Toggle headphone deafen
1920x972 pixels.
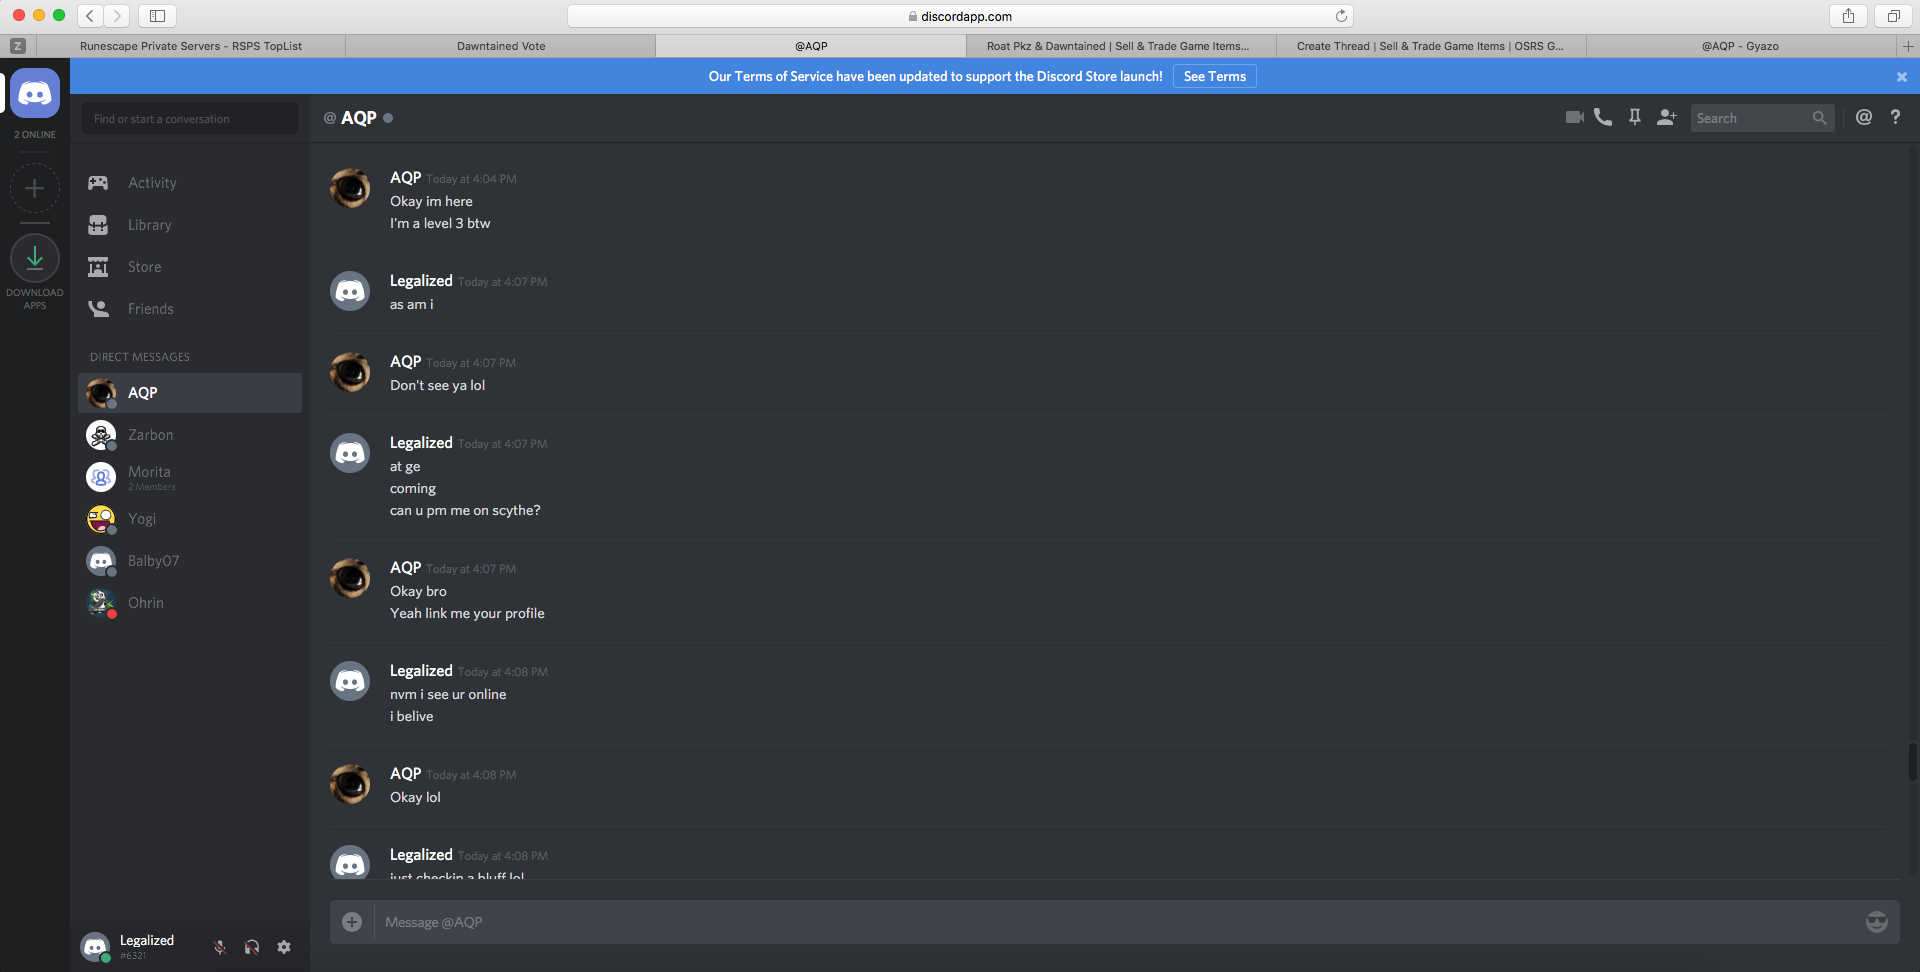coord(252,947)
